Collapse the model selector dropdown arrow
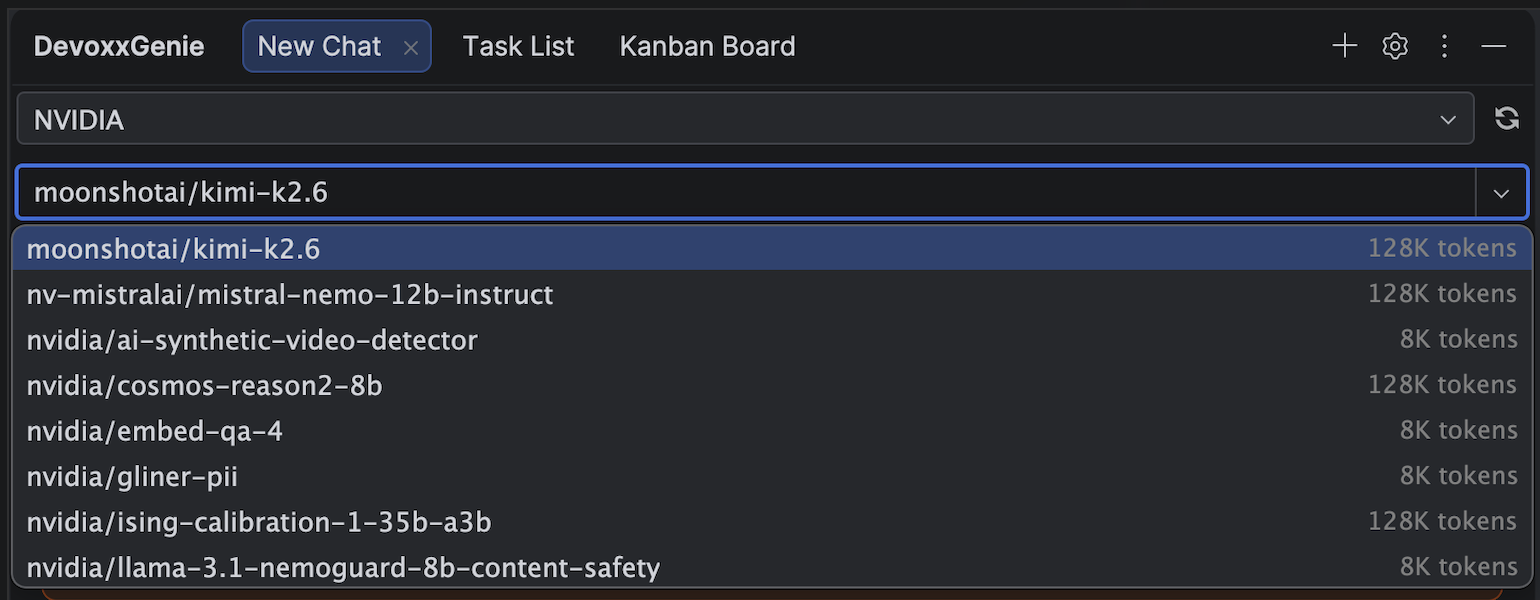Screen dimensions: 1540x600 pos(1501,193)
